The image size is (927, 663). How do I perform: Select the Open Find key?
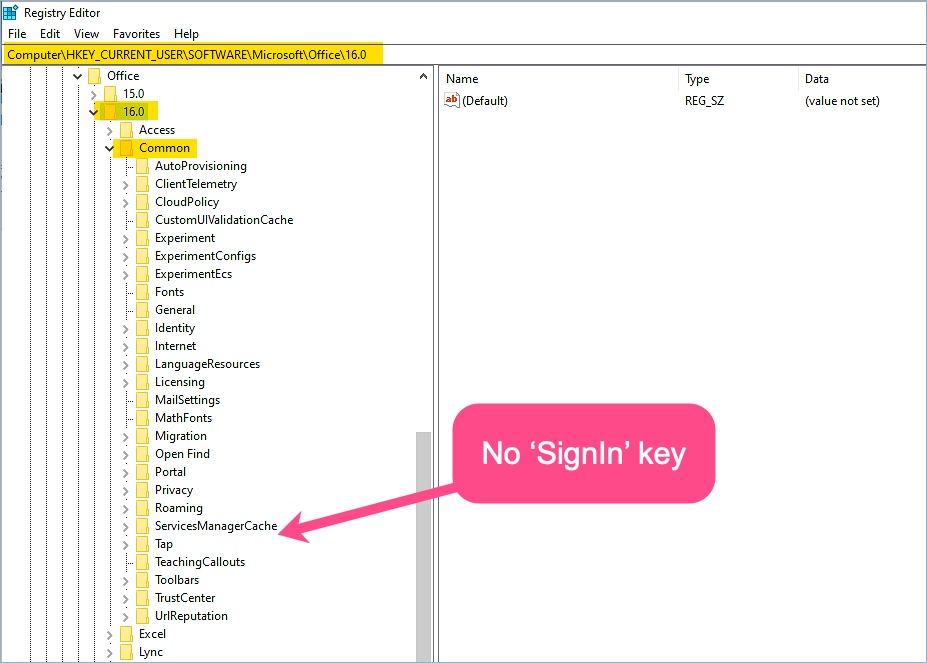(x=182, y=454)
